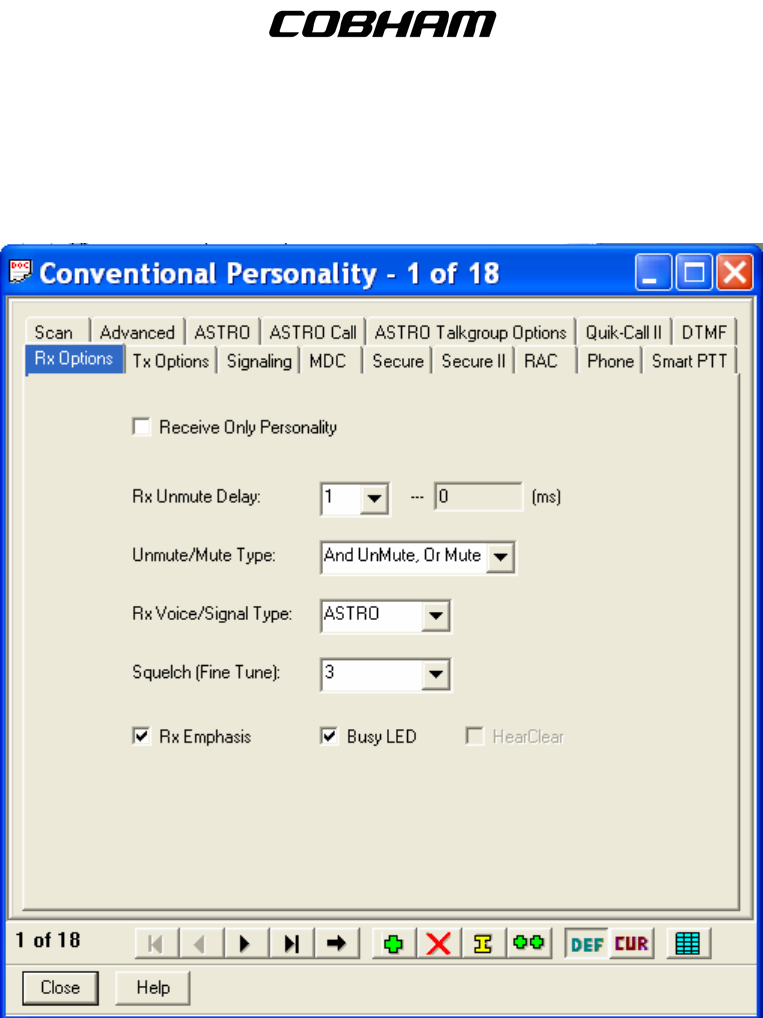Viewport: 763px width, 1018px height.
Task: Click the DEF defaults icon
Action: tap(587, 943)
